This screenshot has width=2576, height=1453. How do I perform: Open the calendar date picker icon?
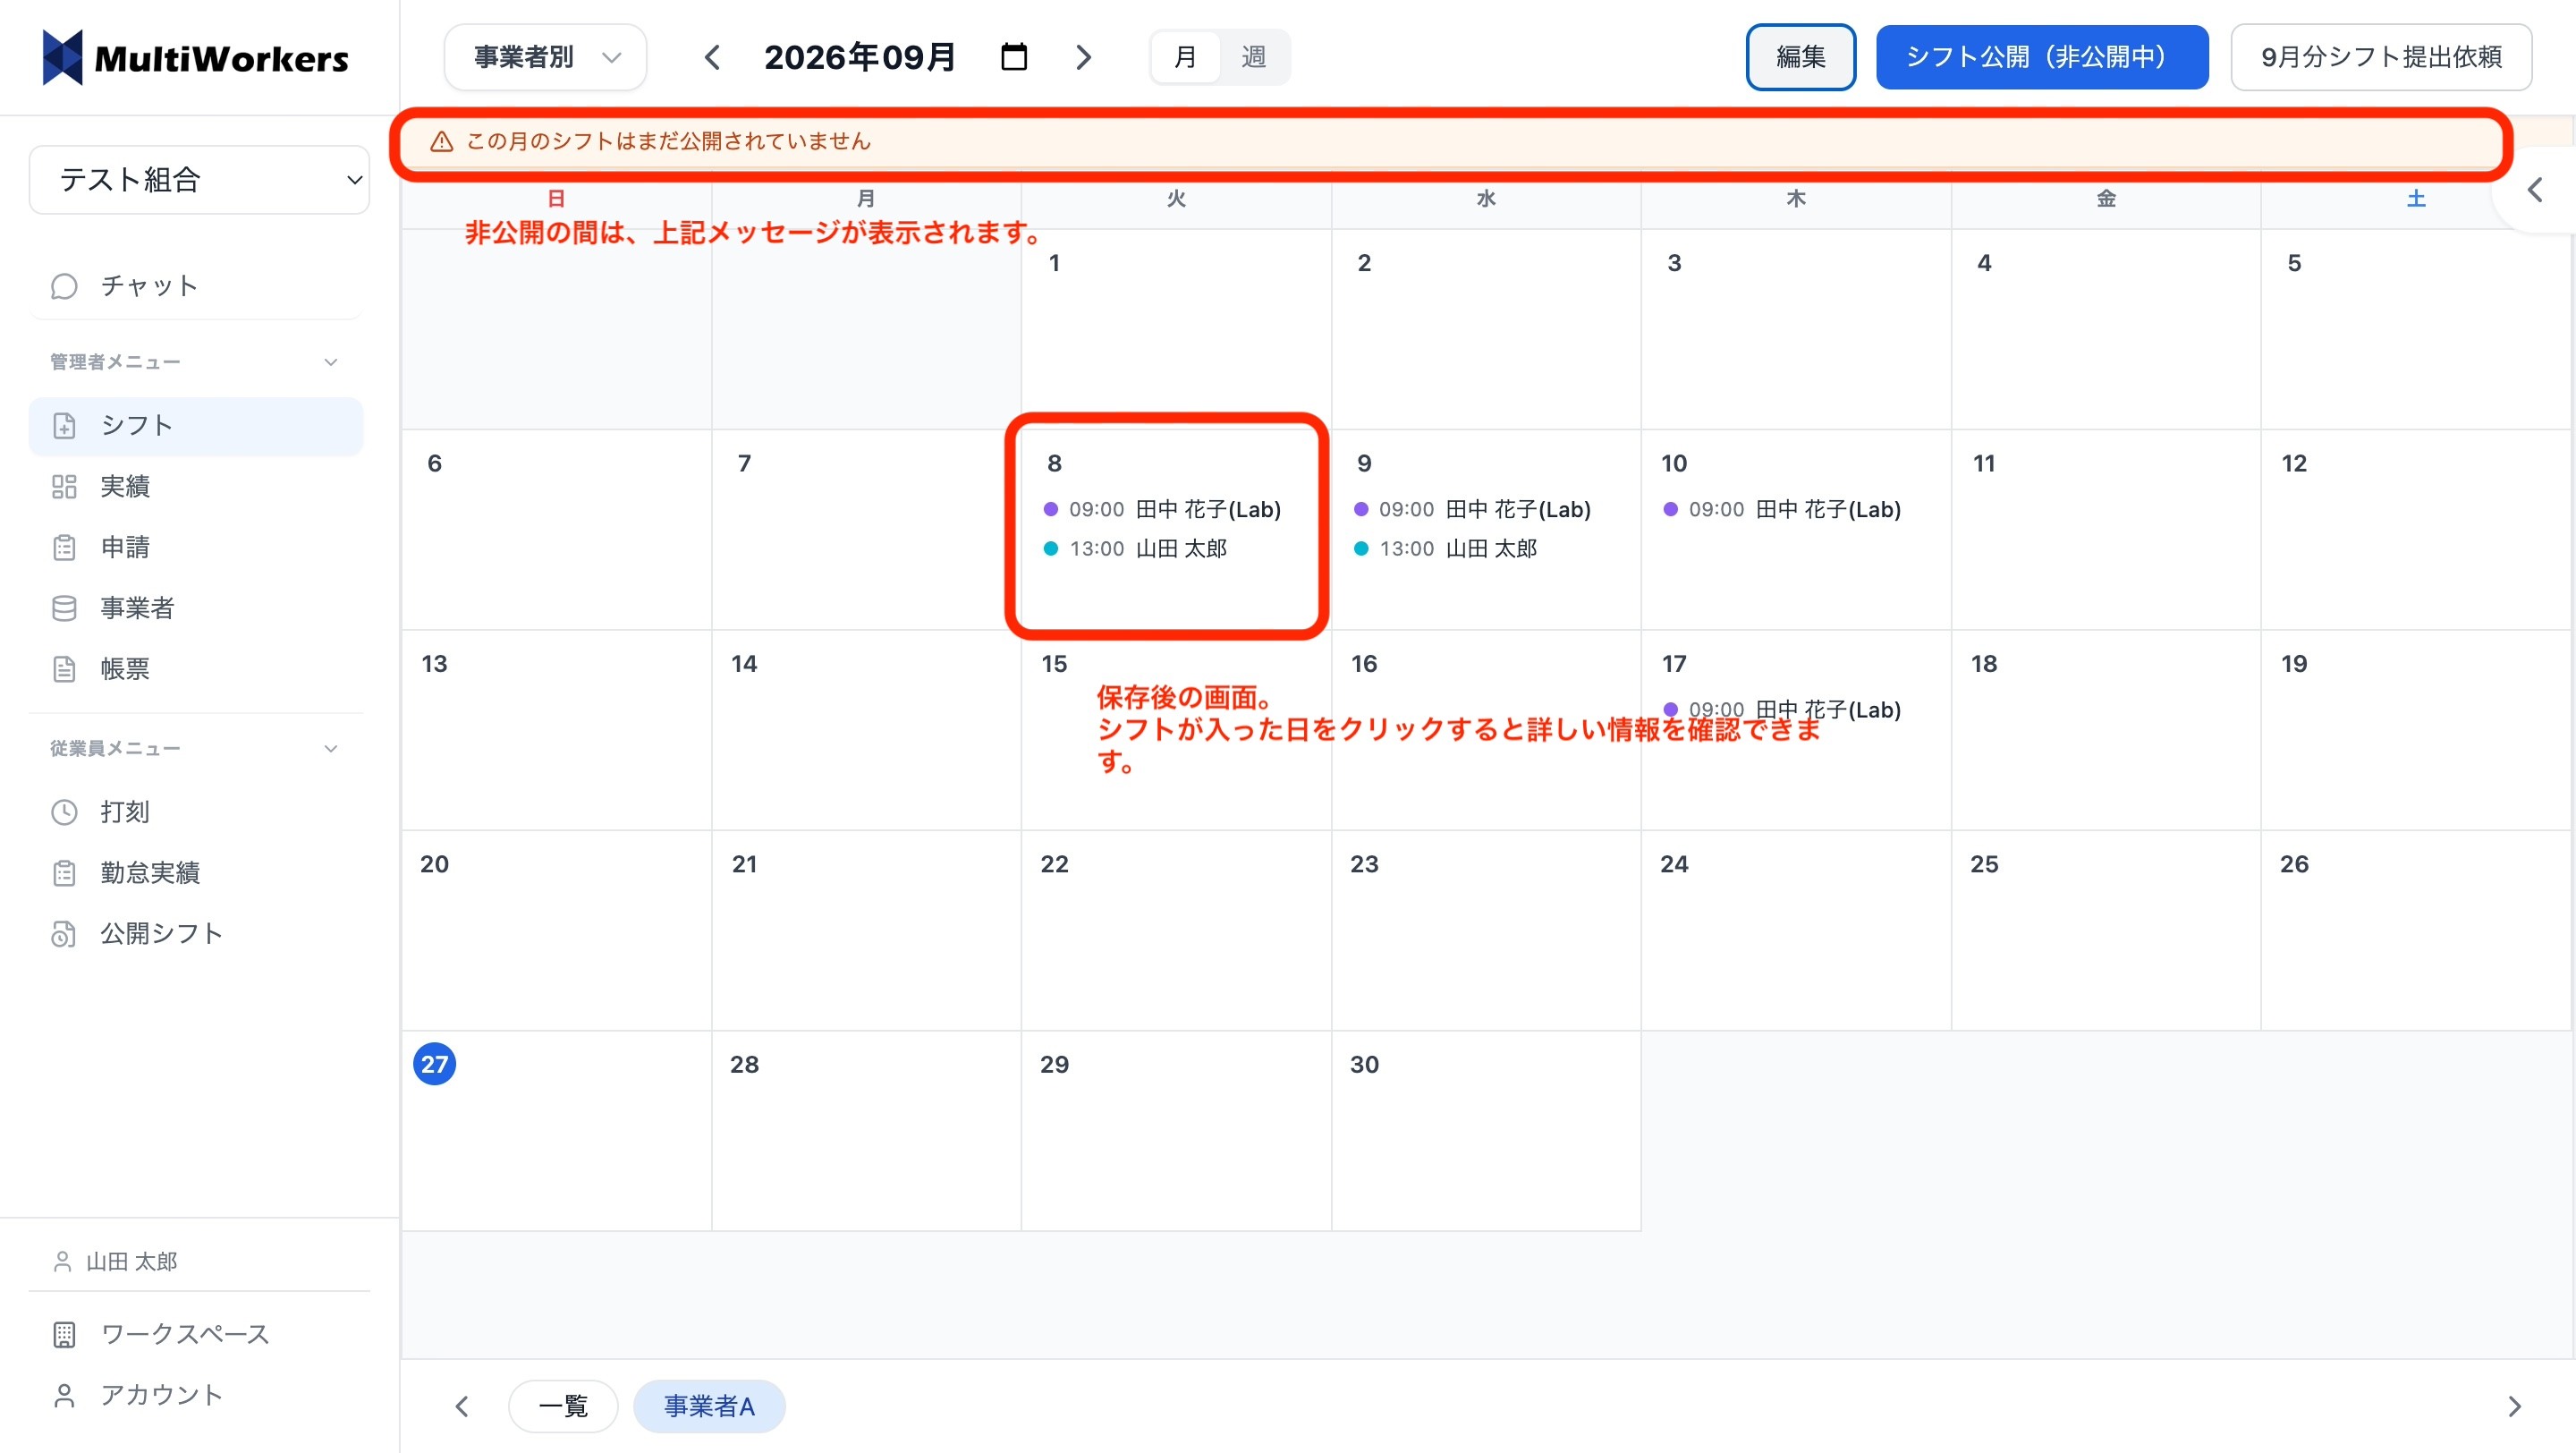(x=1013, y=57)
